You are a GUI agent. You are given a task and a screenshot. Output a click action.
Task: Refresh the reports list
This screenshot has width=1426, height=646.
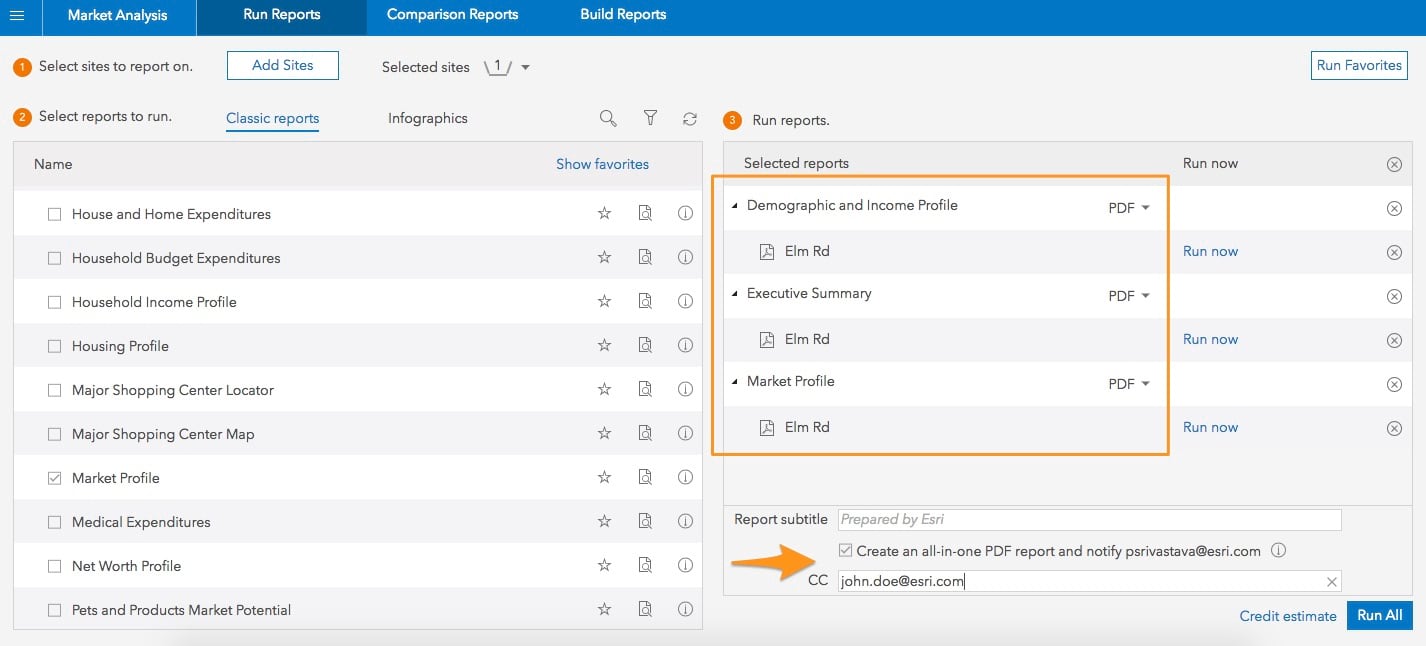coord(690,118)
